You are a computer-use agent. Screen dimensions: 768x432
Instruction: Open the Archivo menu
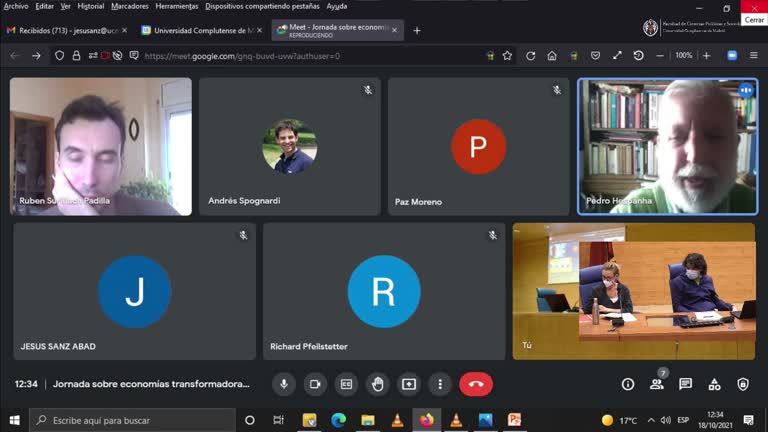[16, 6]
